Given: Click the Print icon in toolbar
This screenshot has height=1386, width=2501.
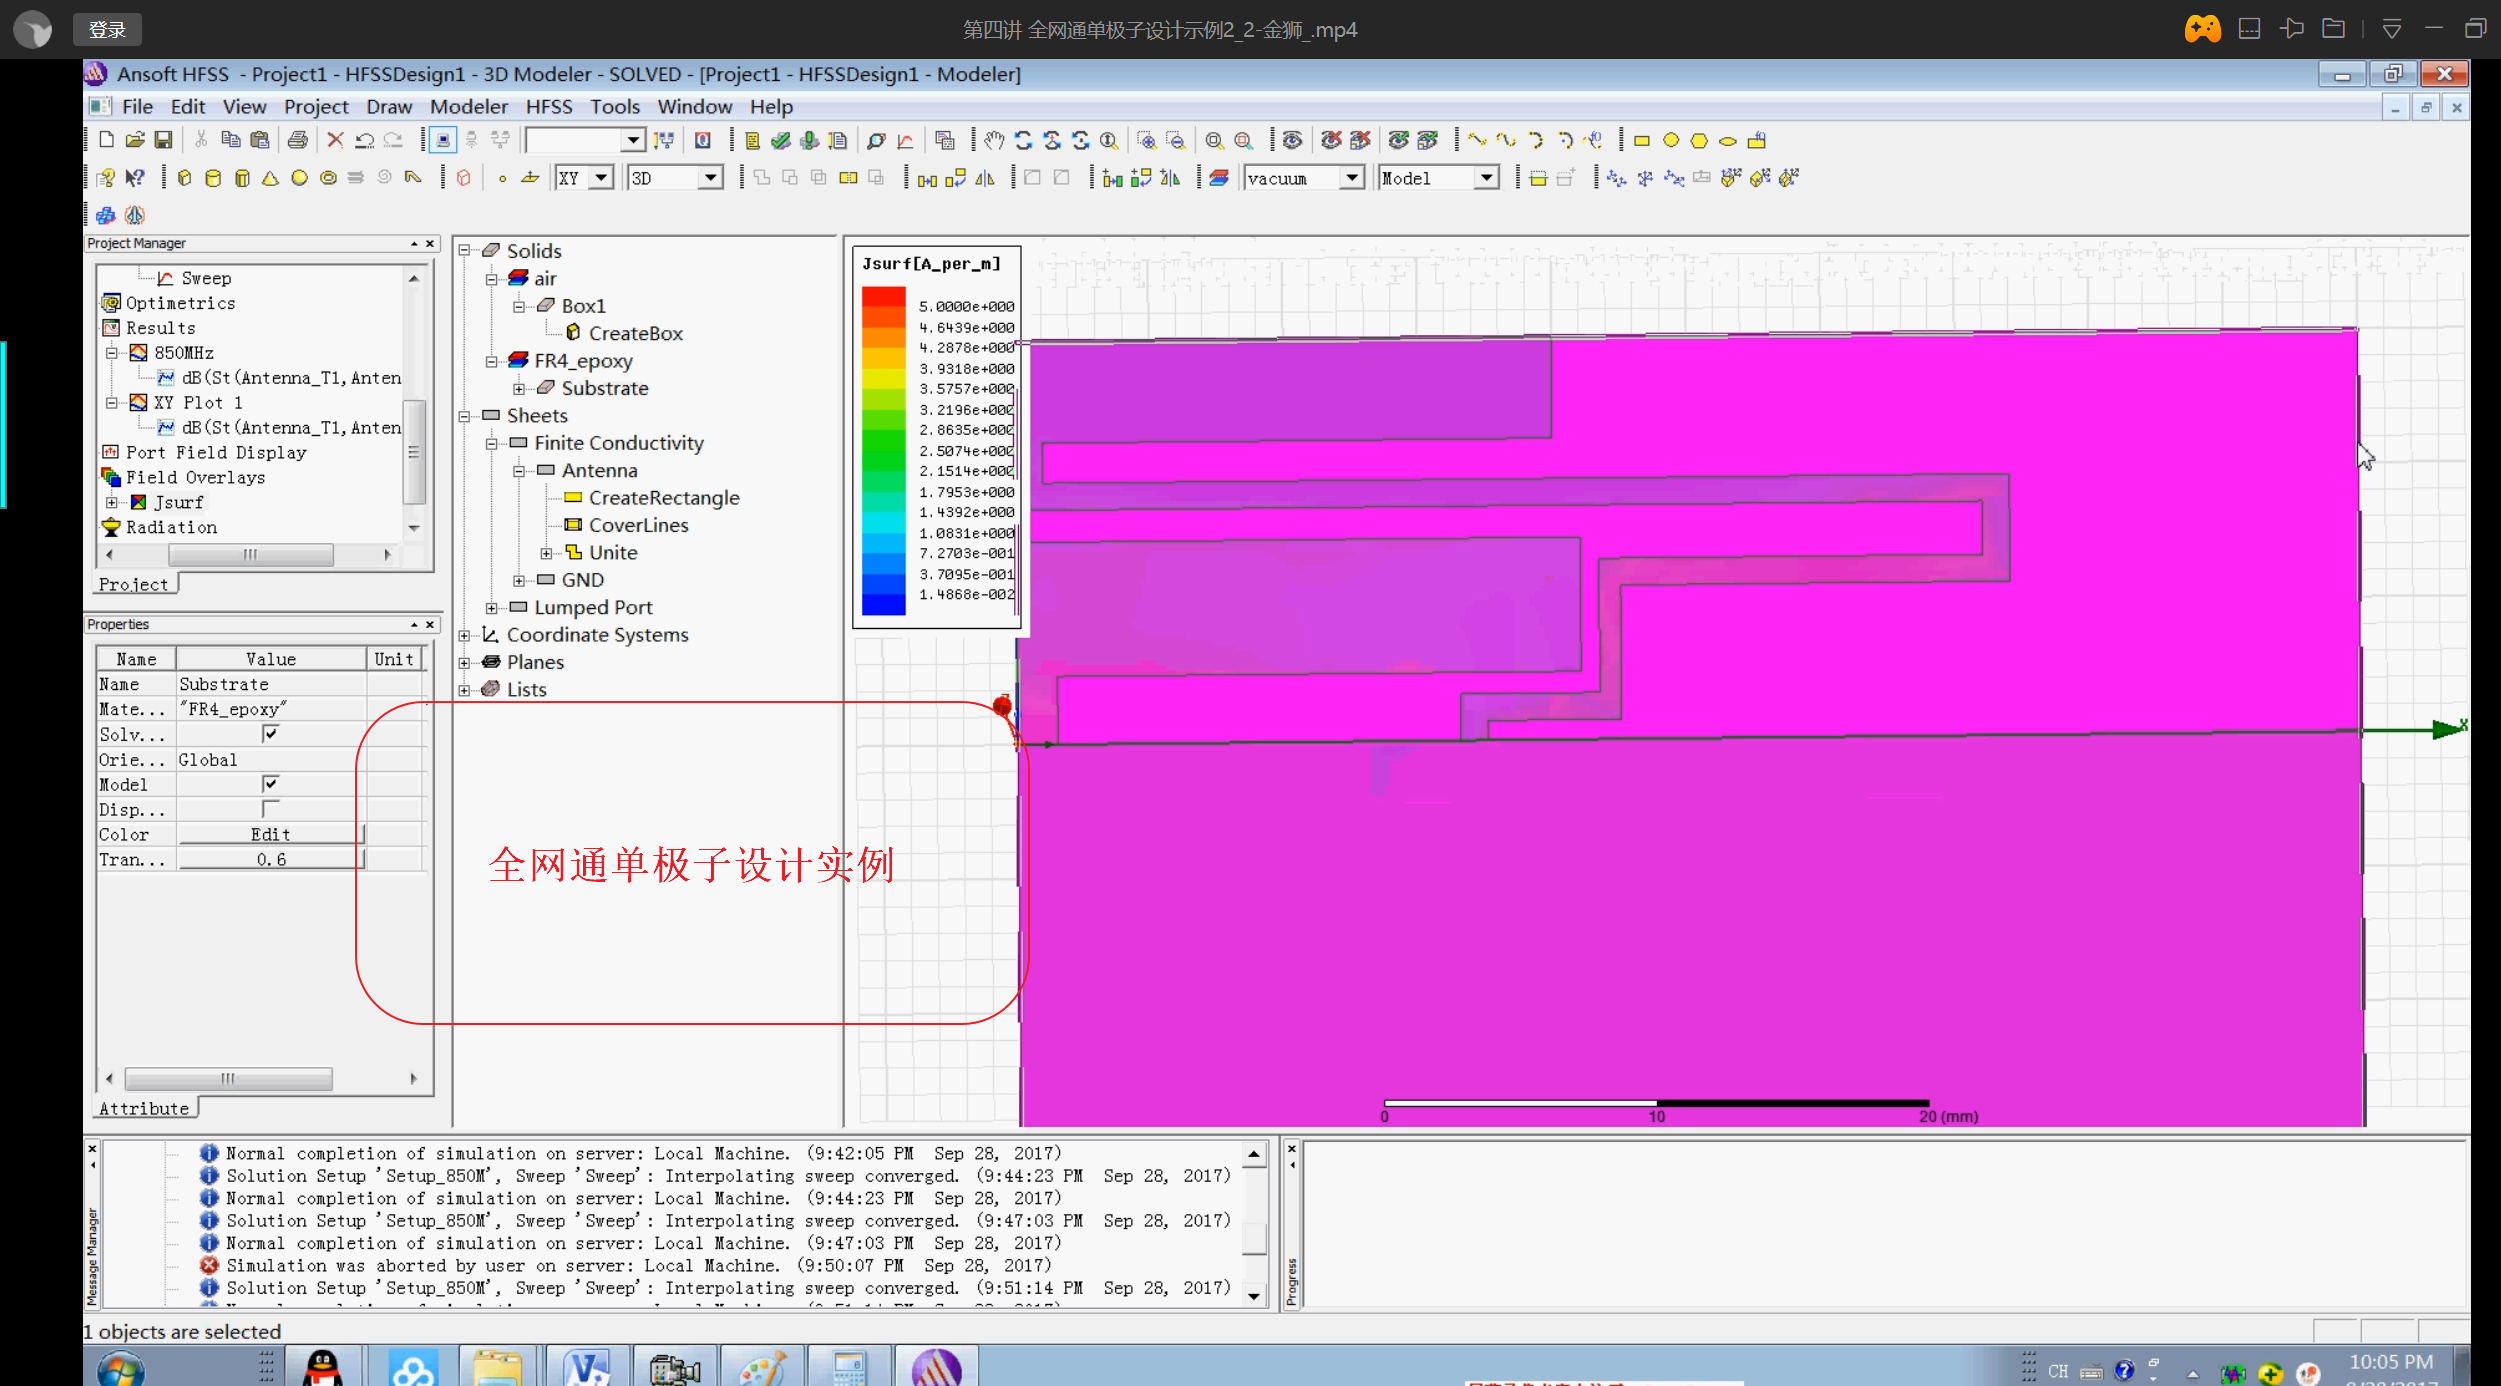Looking at the screenshot, I should tap(297, 140).
